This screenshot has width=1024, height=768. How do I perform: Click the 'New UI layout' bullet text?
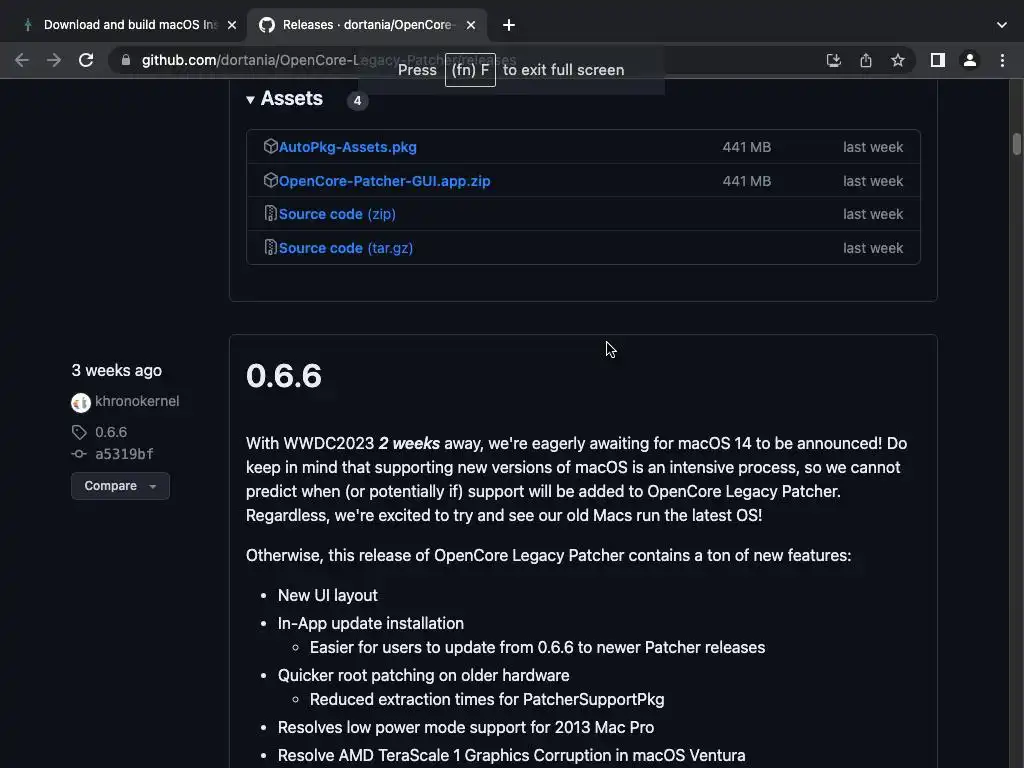pos(327,596)
